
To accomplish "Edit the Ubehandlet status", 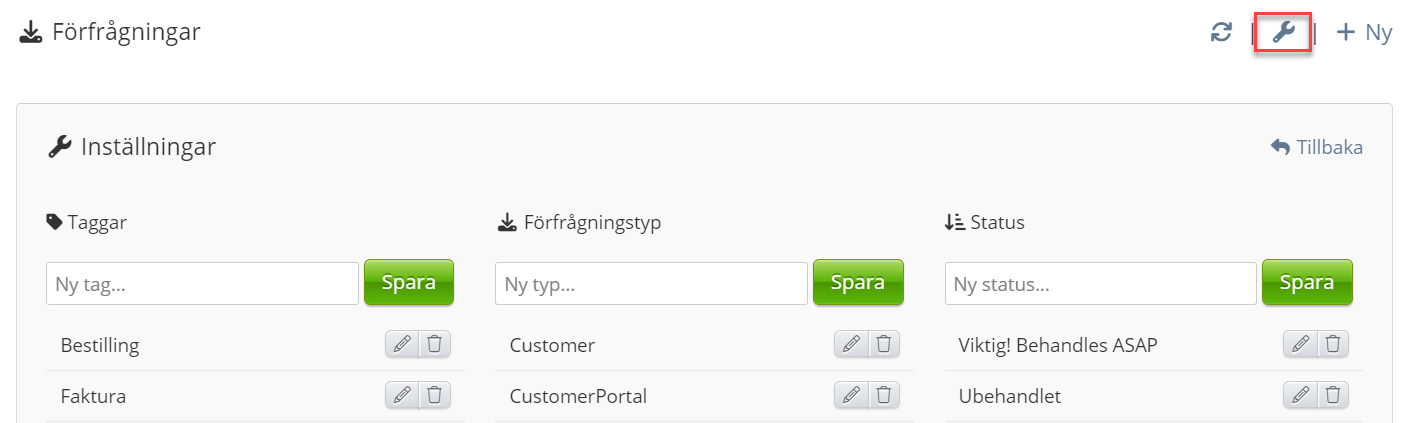I will point(1300,395).
